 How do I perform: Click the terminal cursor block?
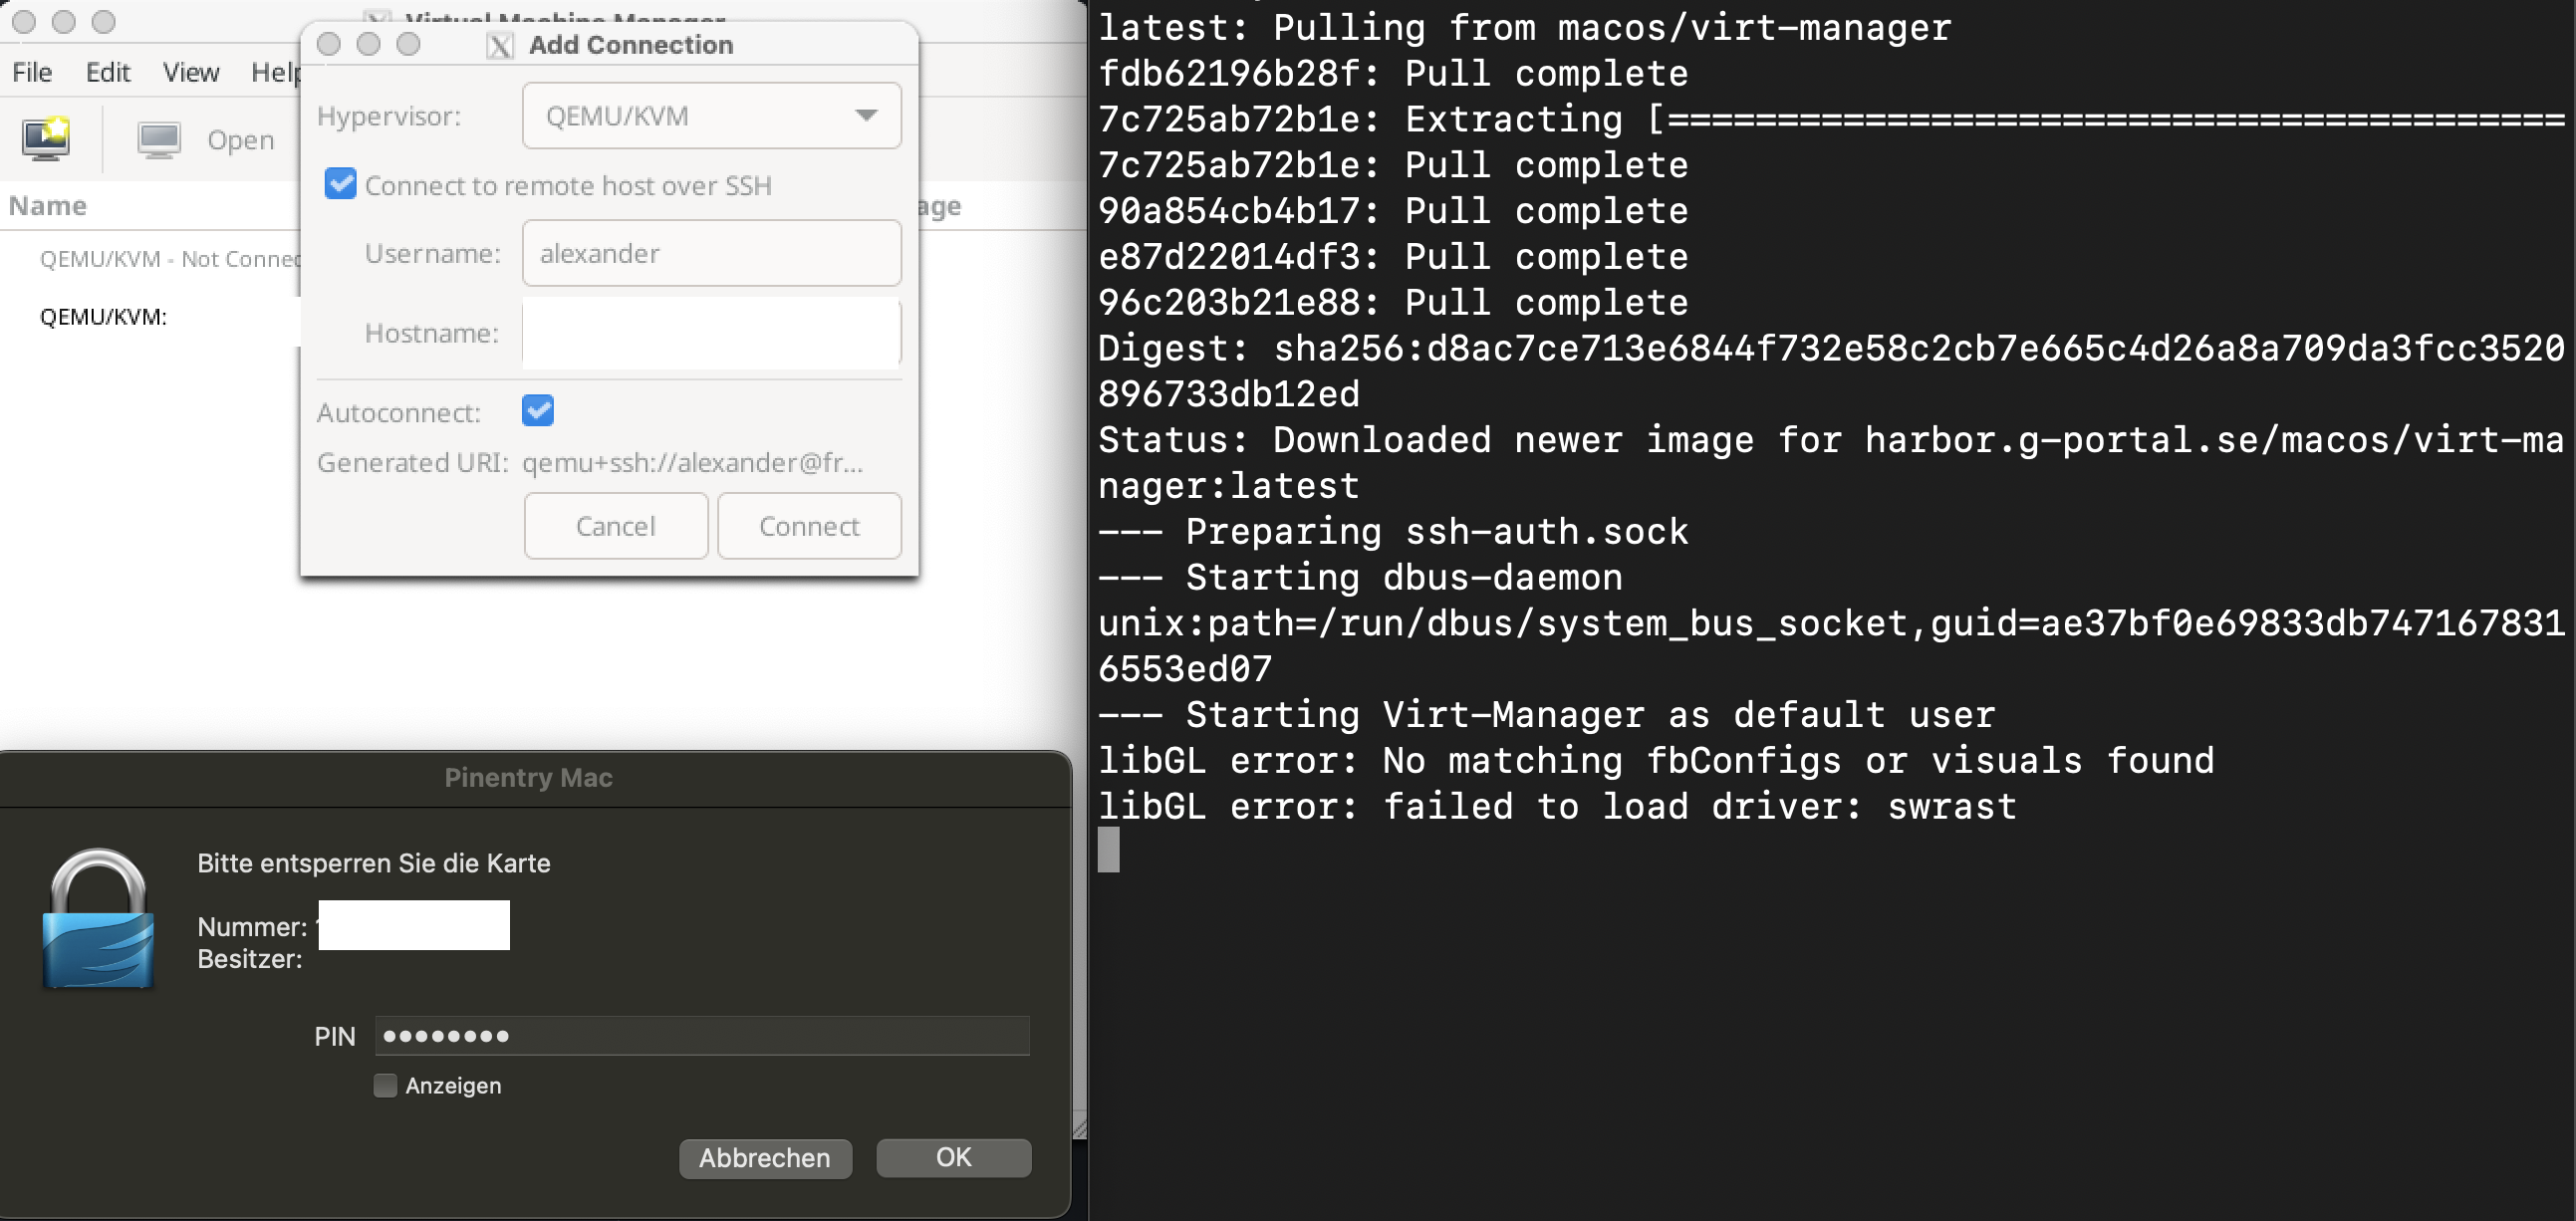(x=1108, y=850)
